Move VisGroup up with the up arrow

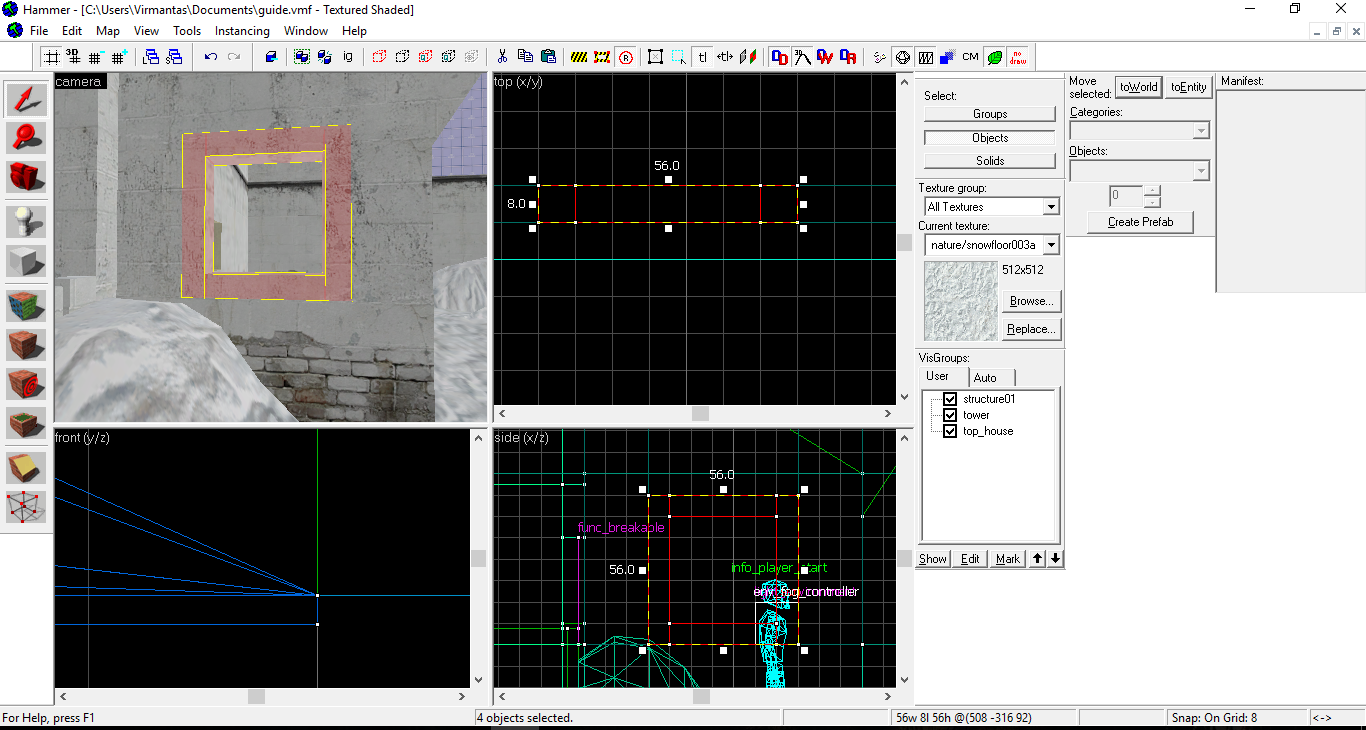(1038, 559)
